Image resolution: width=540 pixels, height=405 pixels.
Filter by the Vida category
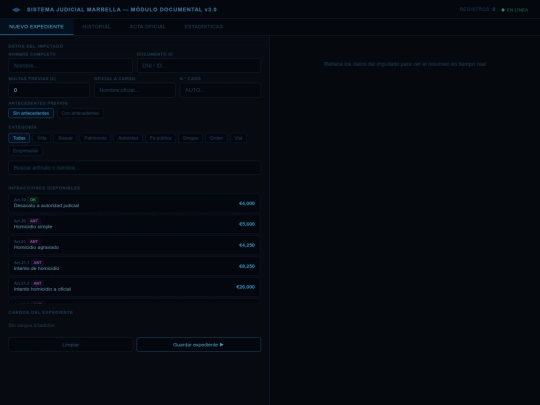42,138
